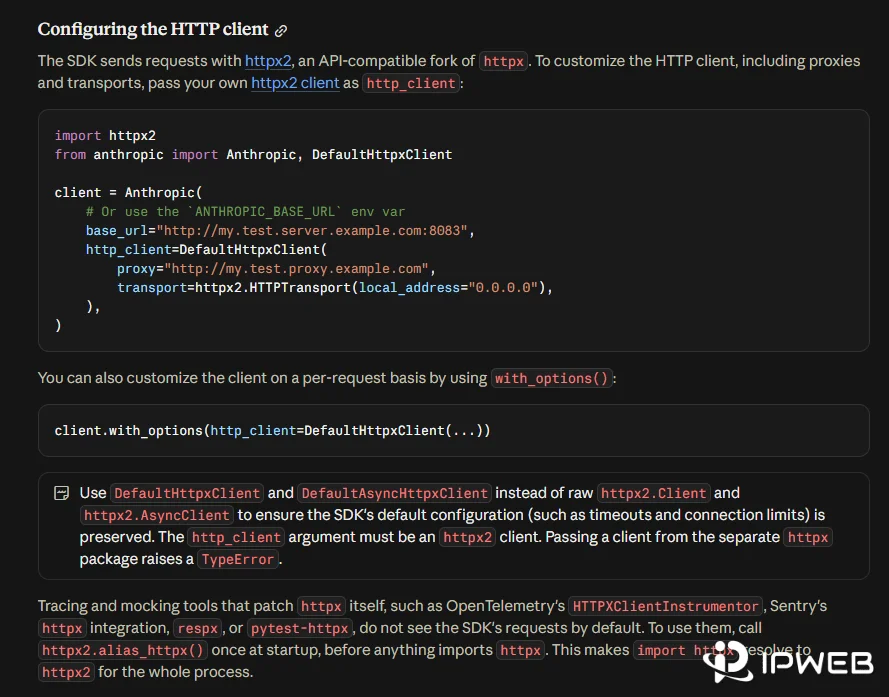
Task: Click 'httpx' code after 'tools that patch'
Action: (x=321, y=607)
